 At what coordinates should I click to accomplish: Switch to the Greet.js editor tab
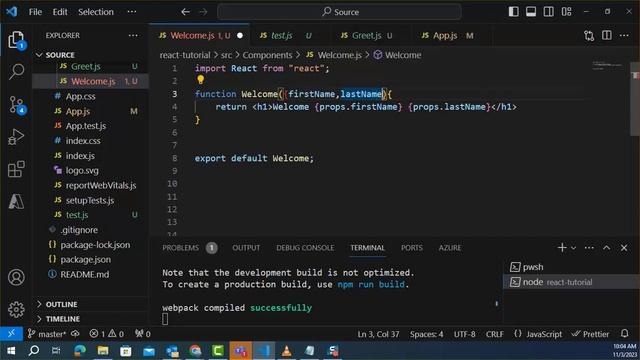tap(371, 36)
